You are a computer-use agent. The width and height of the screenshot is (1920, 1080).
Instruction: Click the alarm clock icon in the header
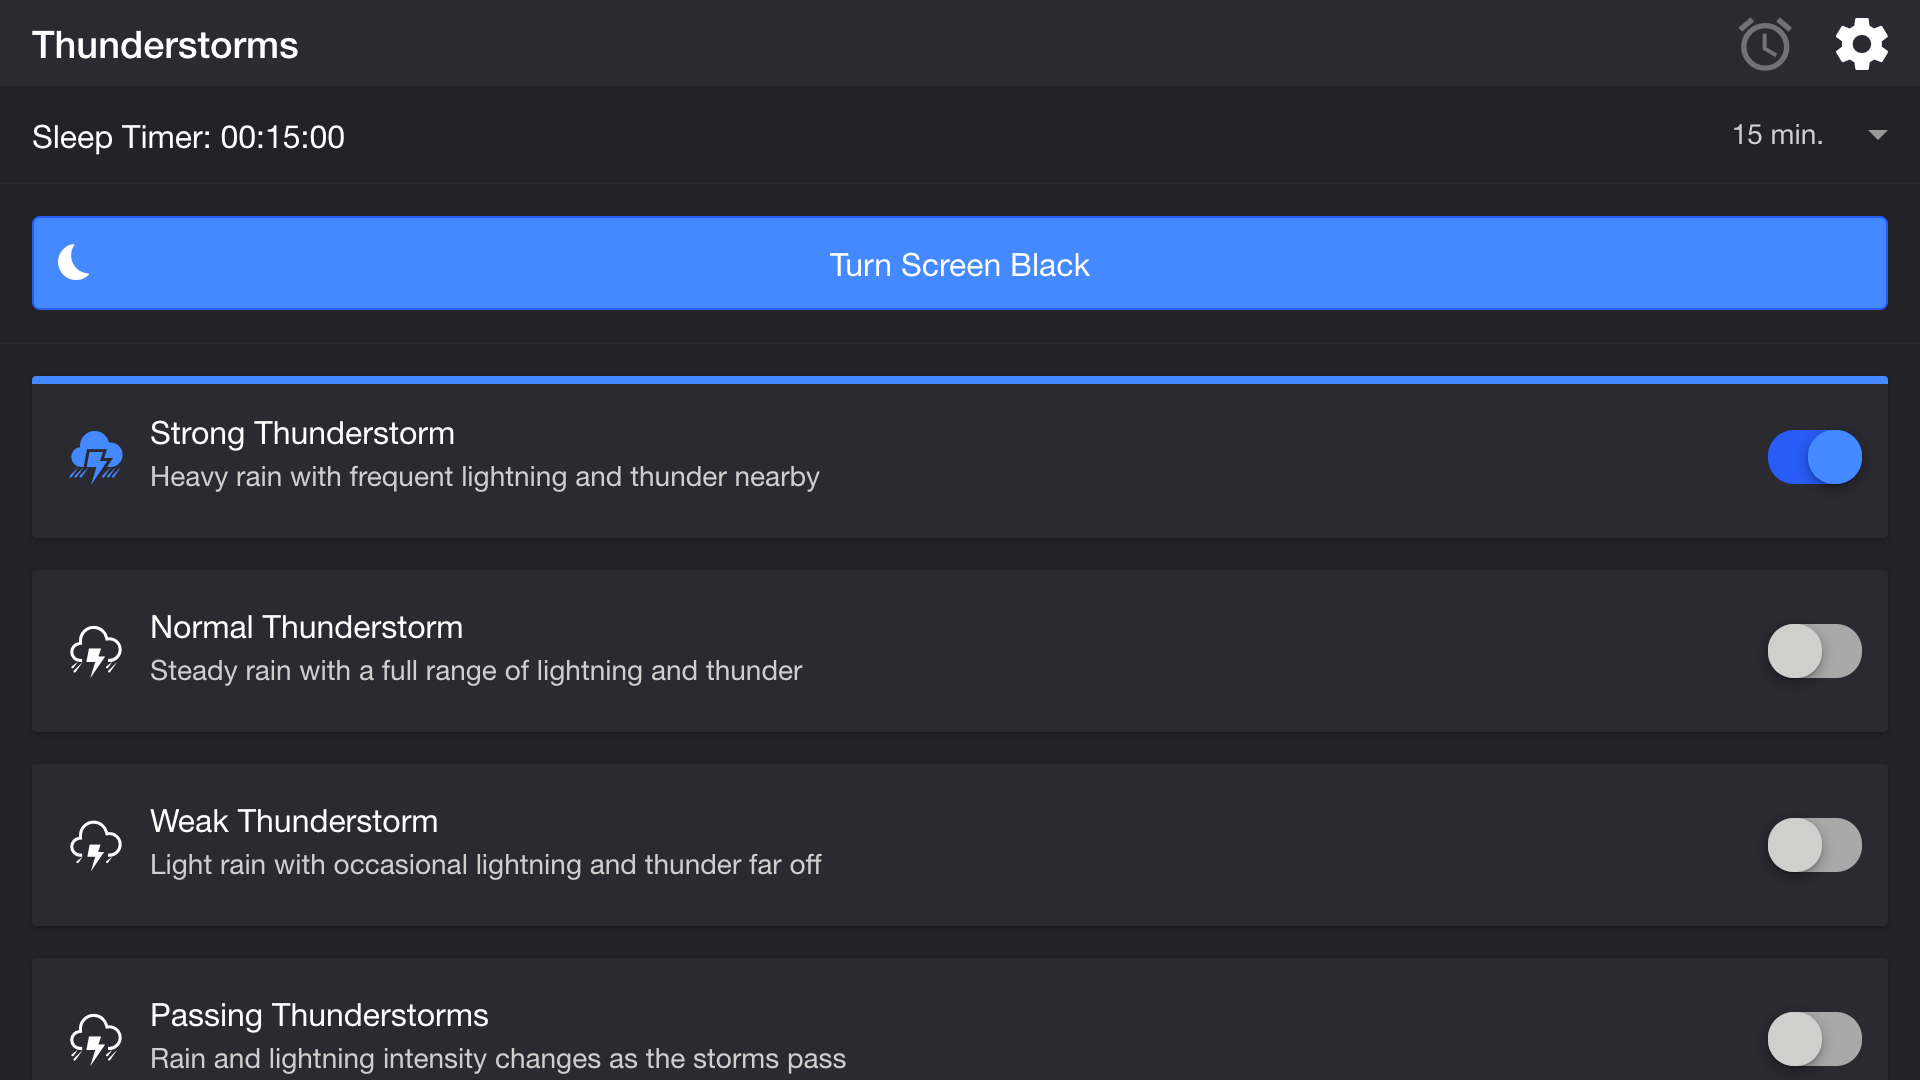click(x=1764, y=44)
